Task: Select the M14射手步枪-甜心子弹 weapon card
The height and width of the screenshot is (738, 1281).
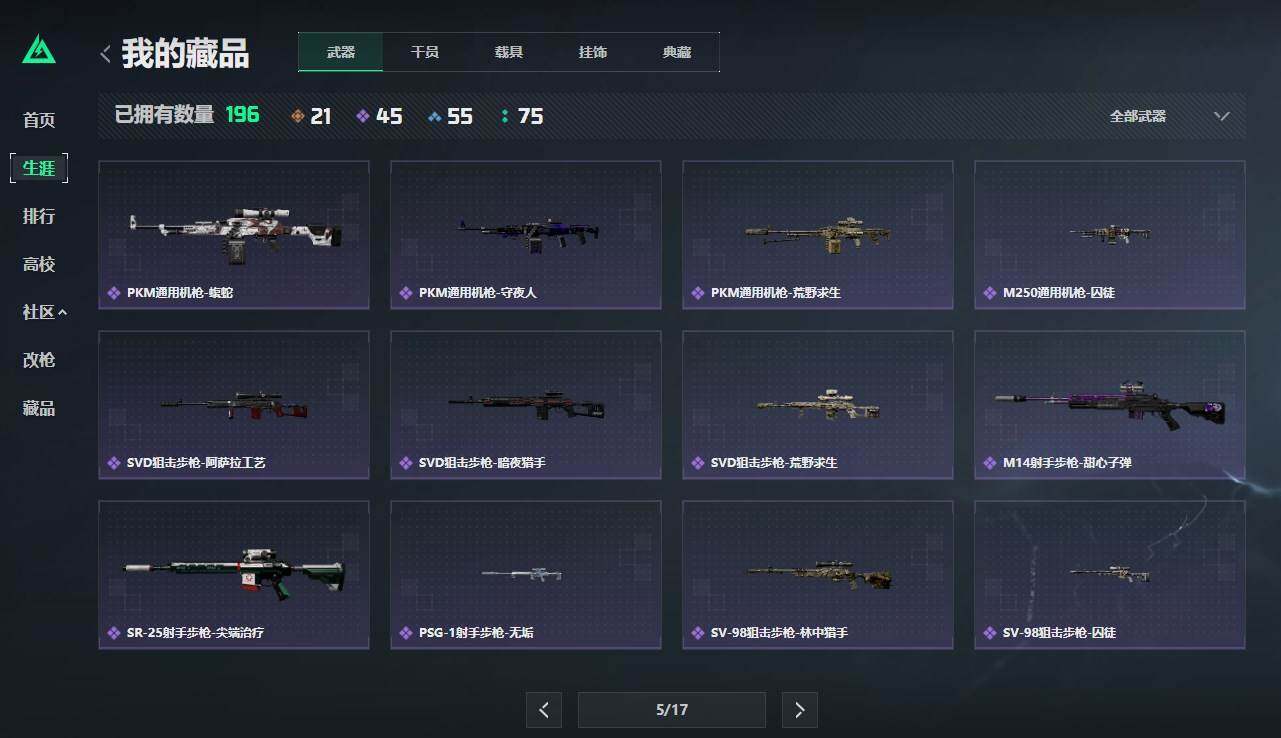Action: click(x=1110, y=405)
